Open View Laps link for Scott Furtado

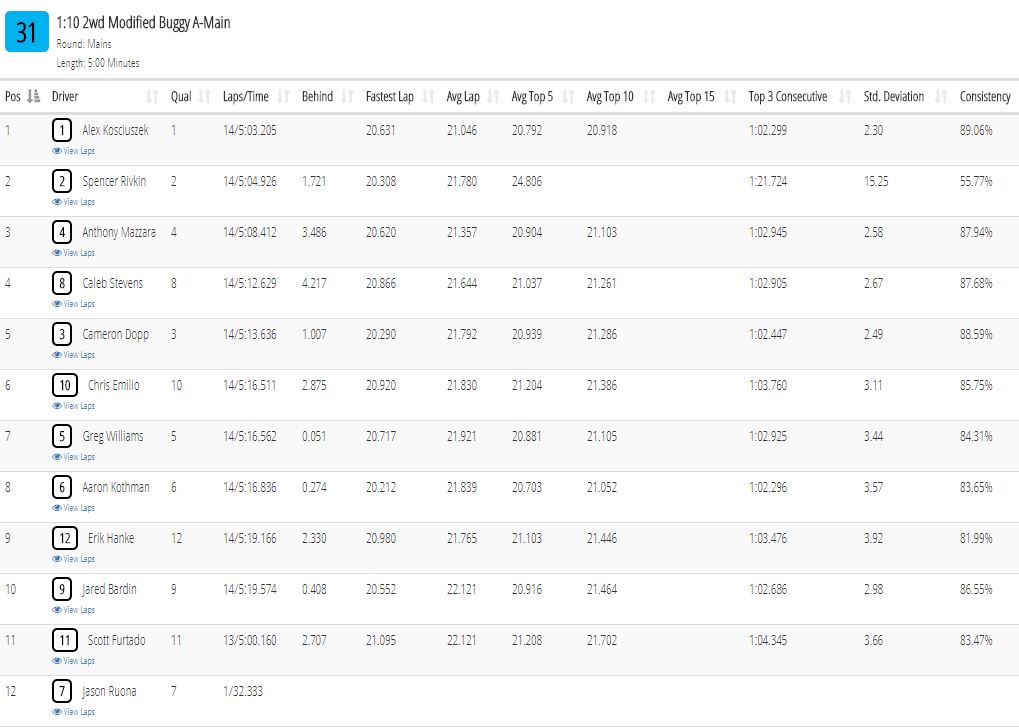tap(73, 661)
